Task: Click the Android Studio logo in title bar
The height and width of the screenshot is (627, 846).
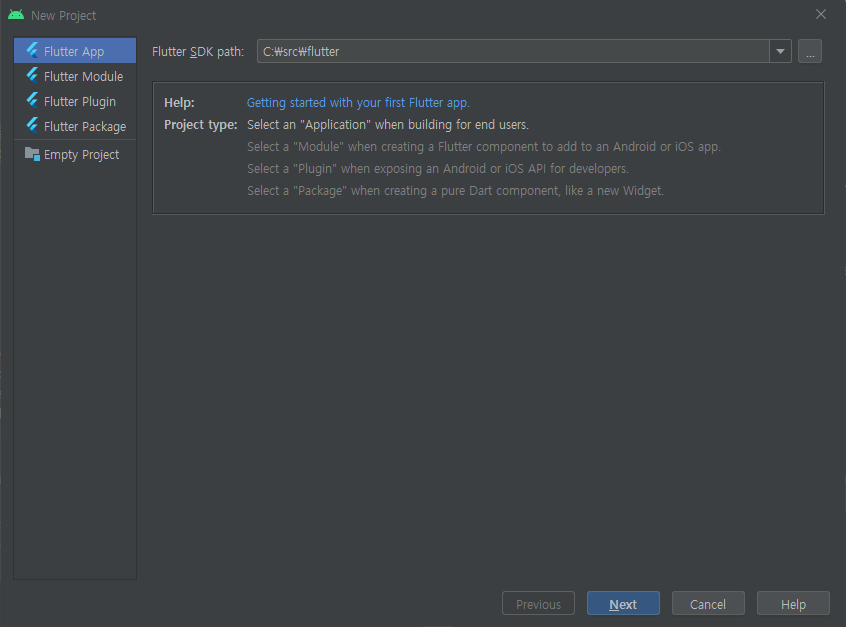Action: 16,15
